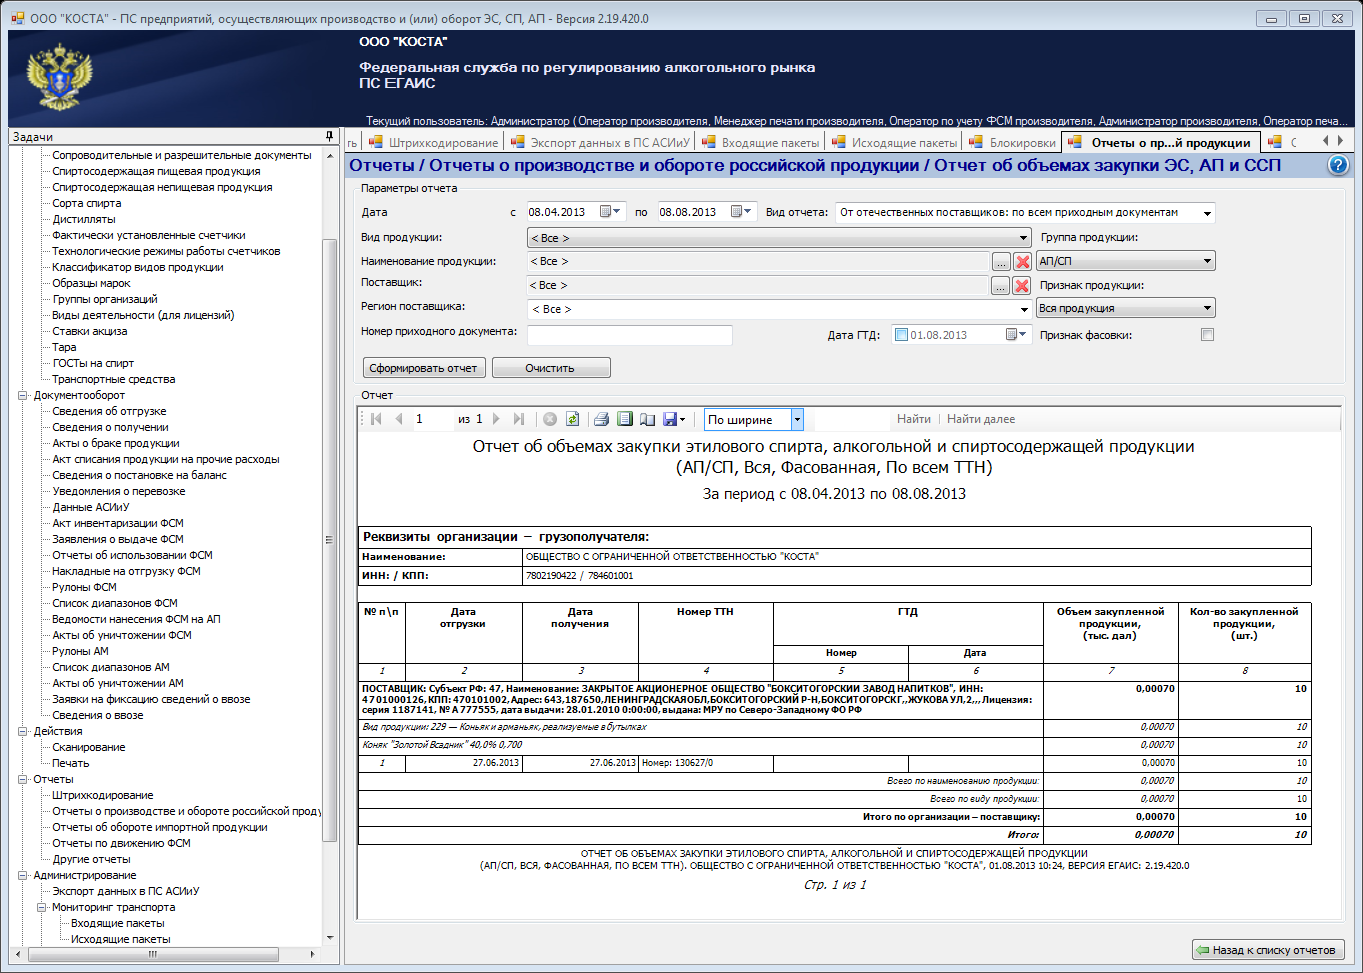Jump to last report page

pyautogui.click(x=518, y=419)
